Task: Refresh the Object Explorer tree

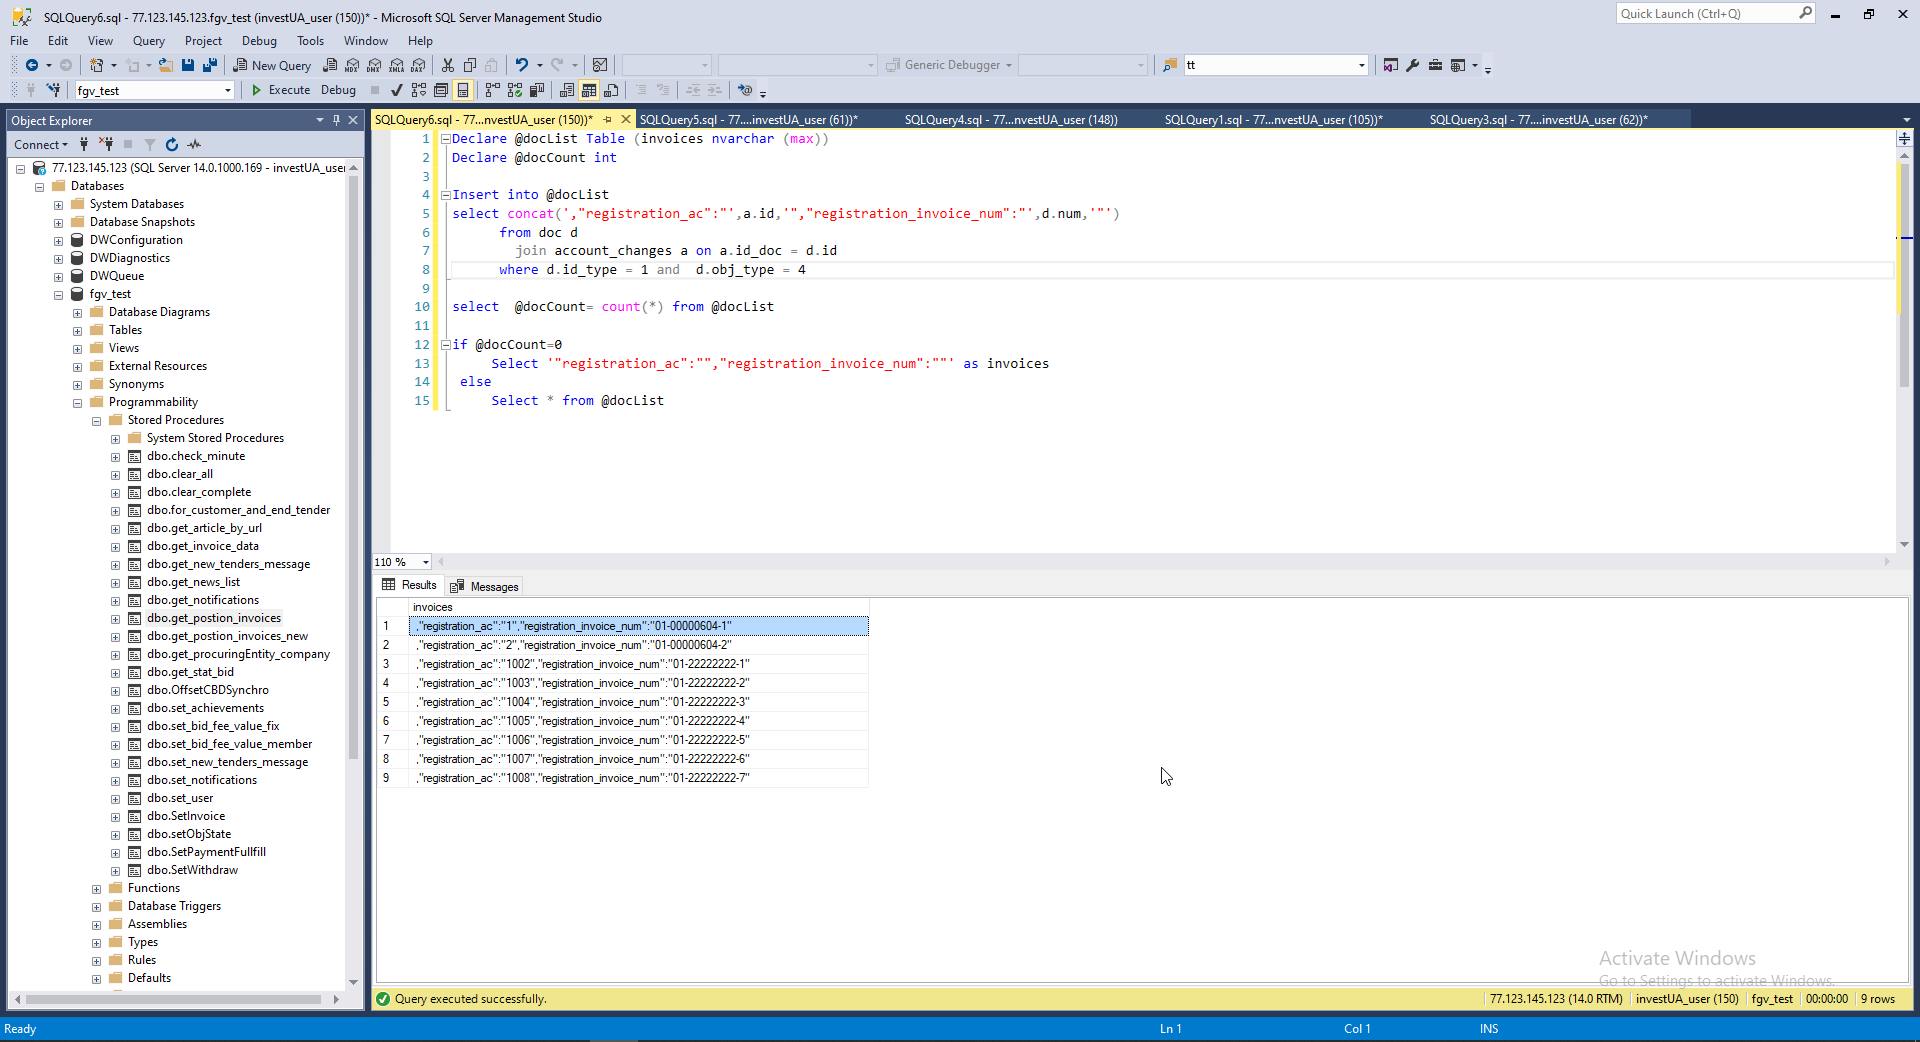Action: (x=172, y=145)
